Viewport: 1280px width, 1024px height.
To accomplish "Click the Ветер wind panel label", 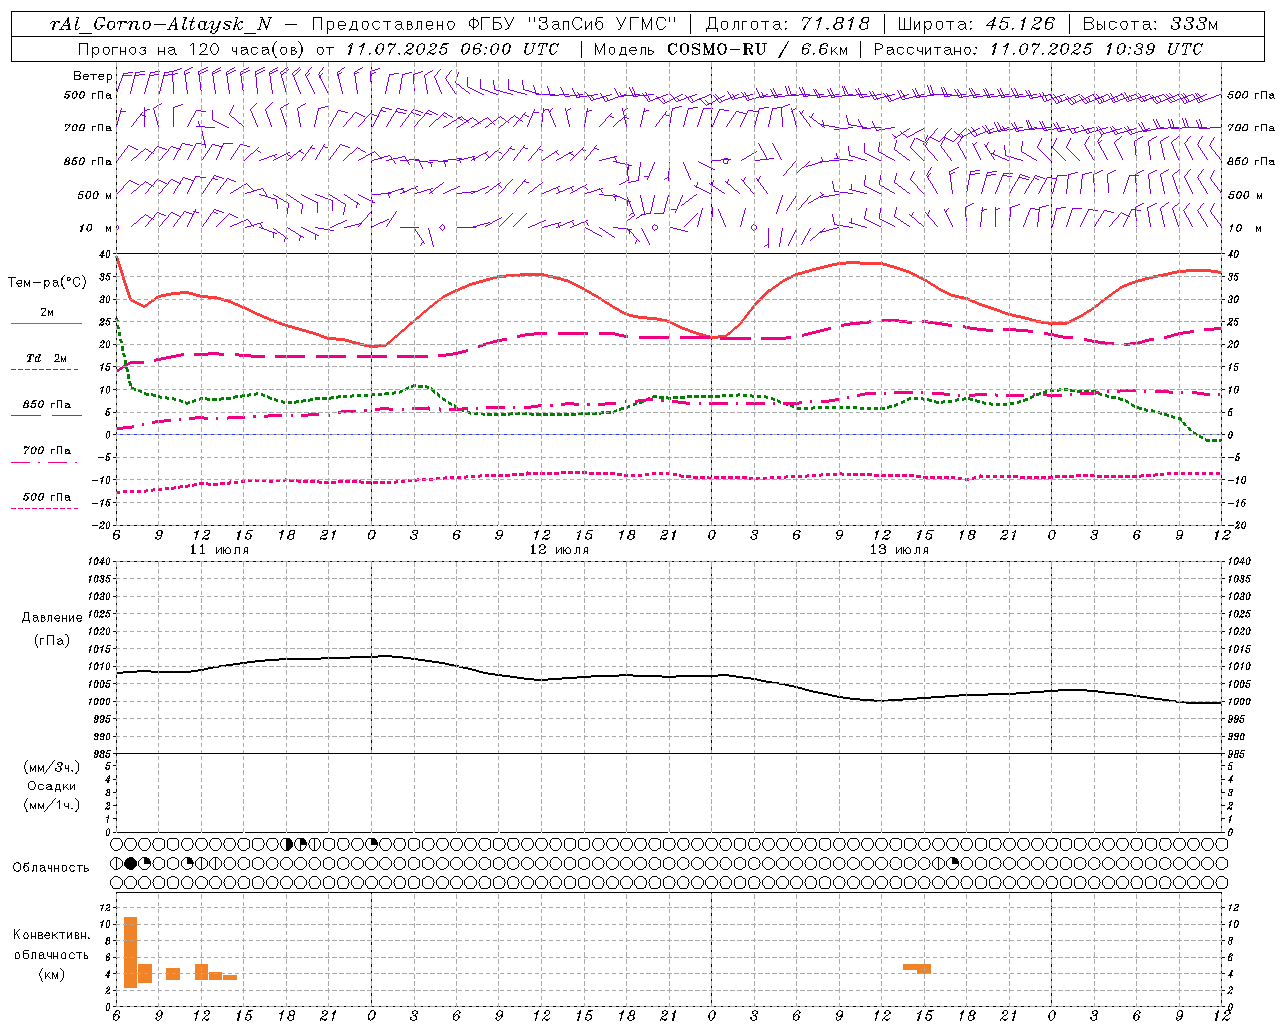I will click(93, 76).
